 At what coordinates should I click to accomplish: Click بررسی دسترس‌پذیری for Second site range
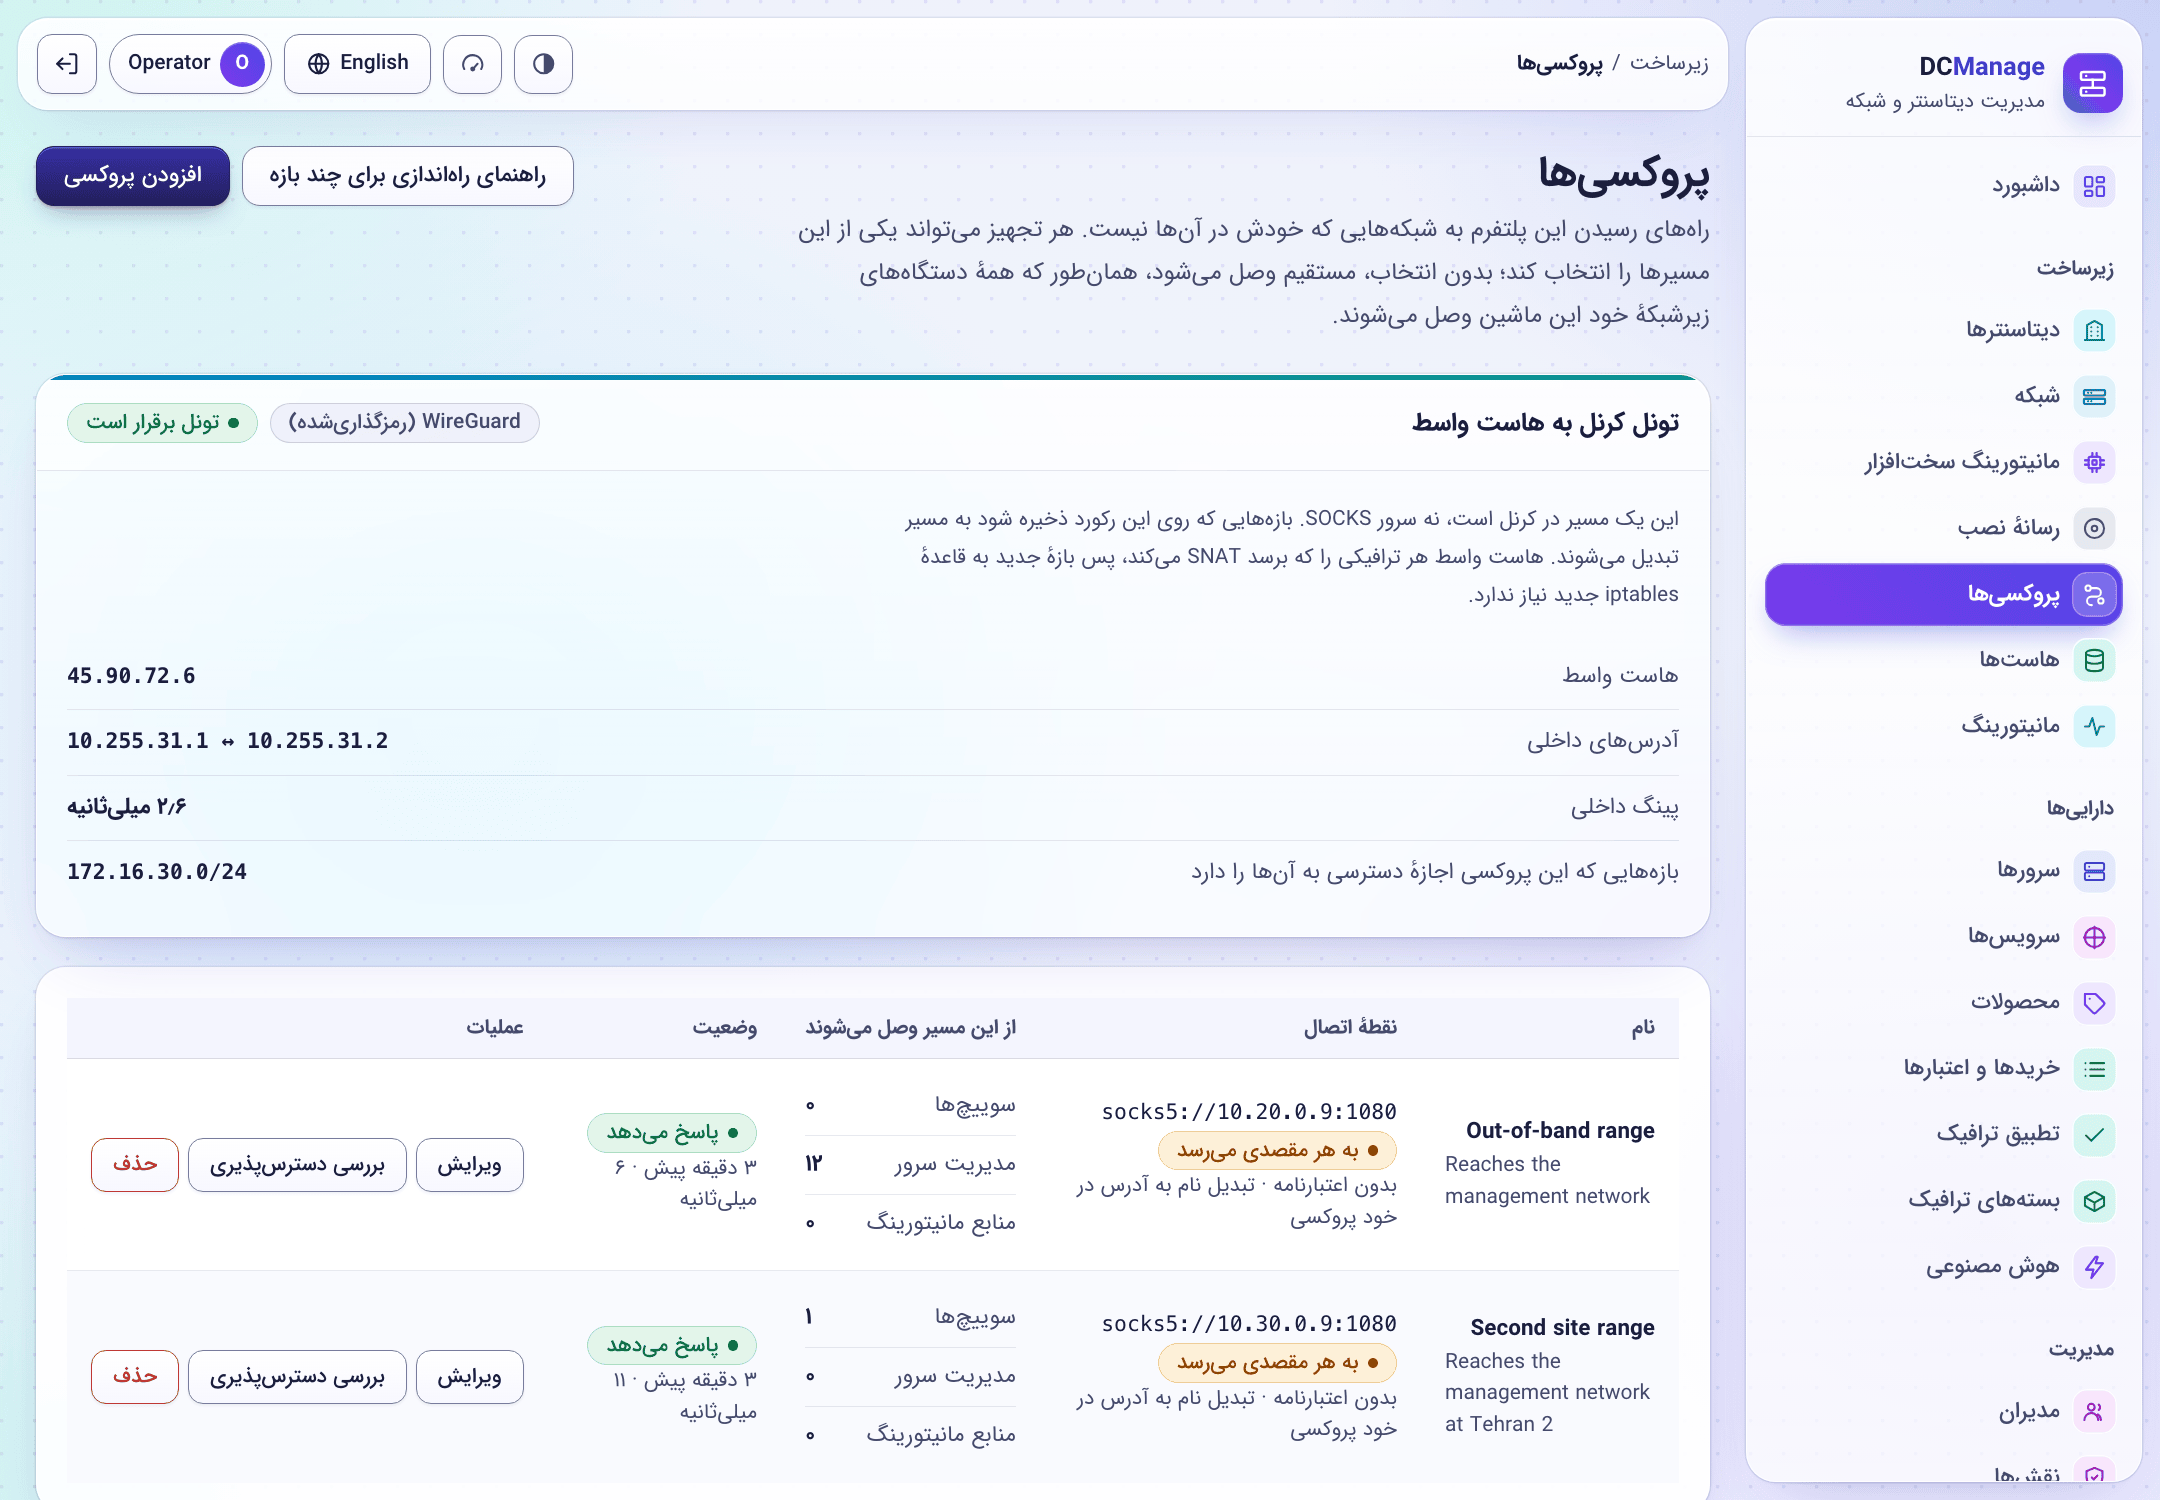(297, 1377)
